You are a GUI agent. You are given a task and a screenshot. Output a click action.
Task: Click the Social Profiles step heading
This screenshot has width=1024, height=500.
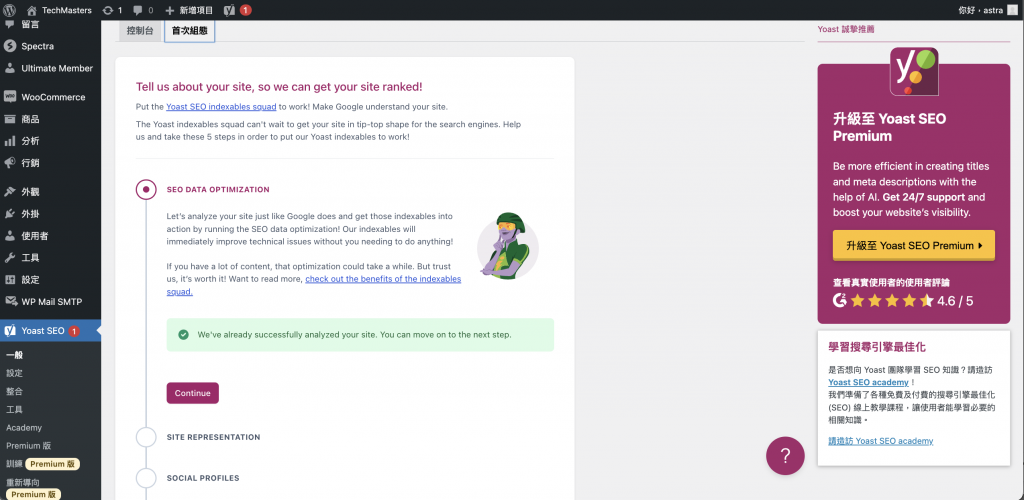203,478
